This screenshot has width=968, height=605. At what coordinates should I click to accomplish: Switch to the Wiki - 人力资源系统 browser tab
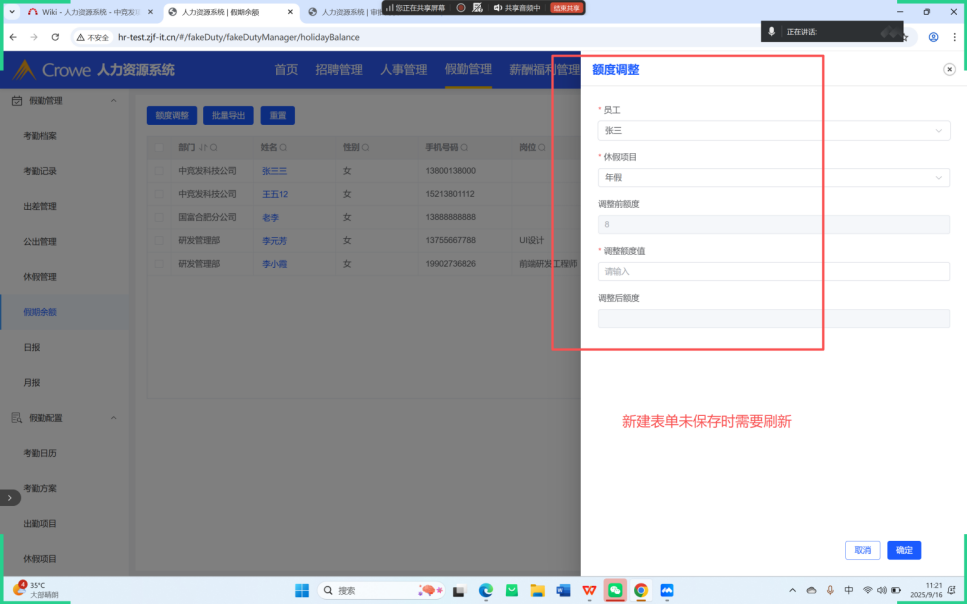[x=90, y=12]
